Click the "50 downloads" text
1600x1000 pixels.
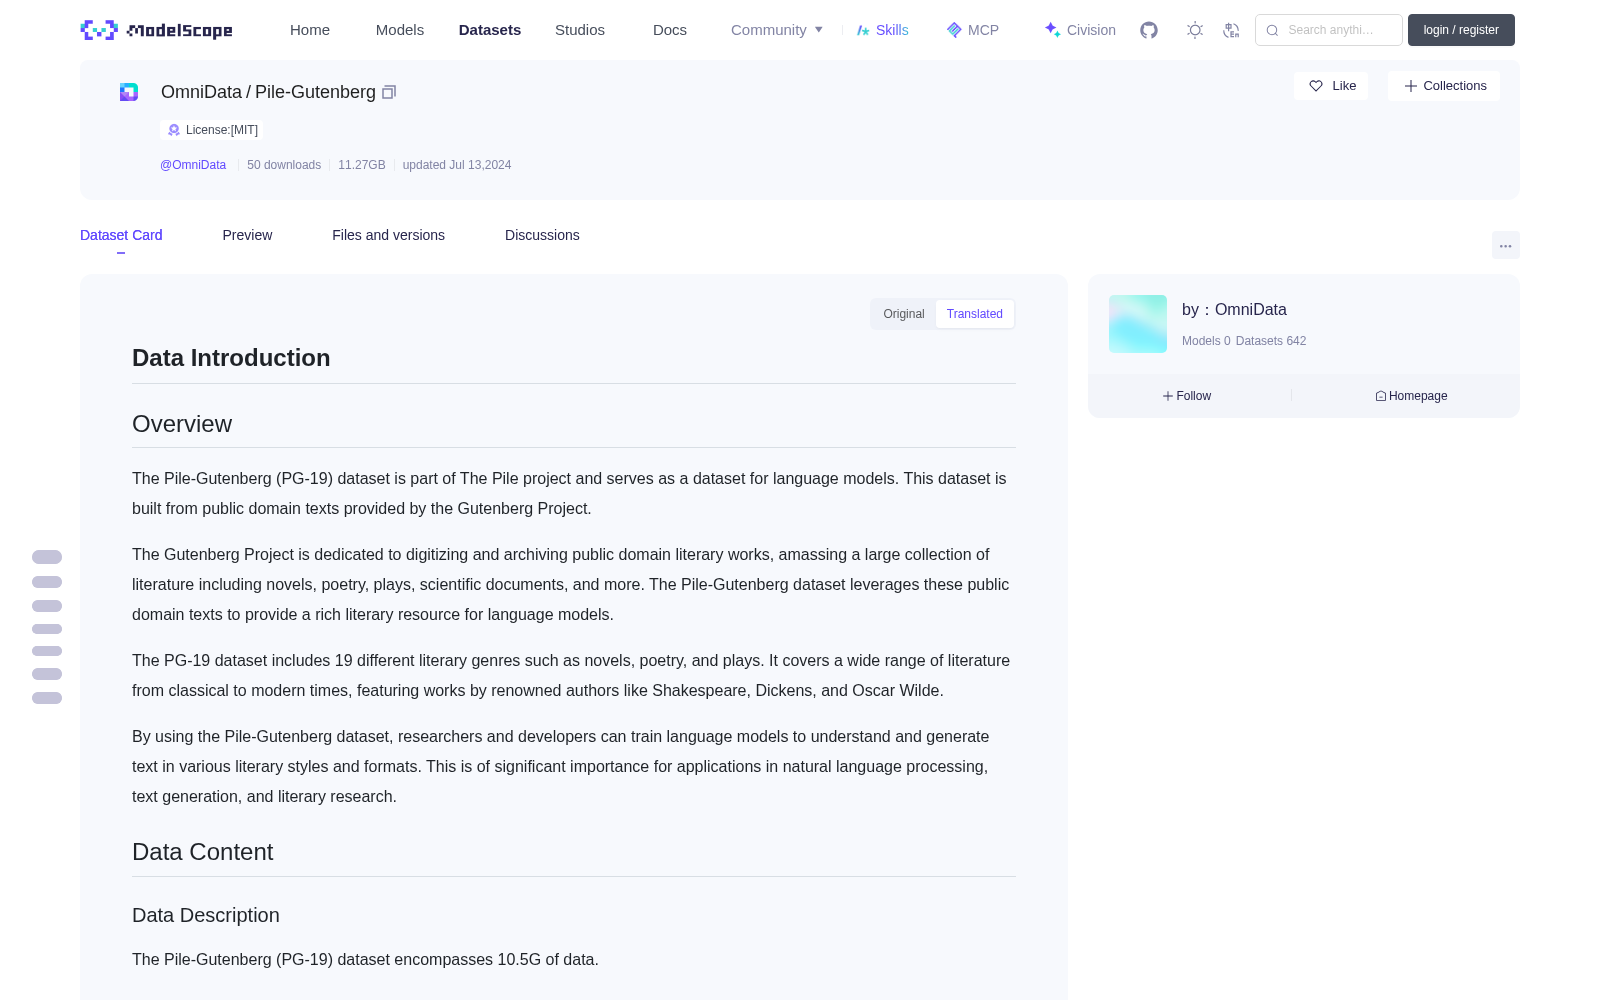(x=284, y=165)
